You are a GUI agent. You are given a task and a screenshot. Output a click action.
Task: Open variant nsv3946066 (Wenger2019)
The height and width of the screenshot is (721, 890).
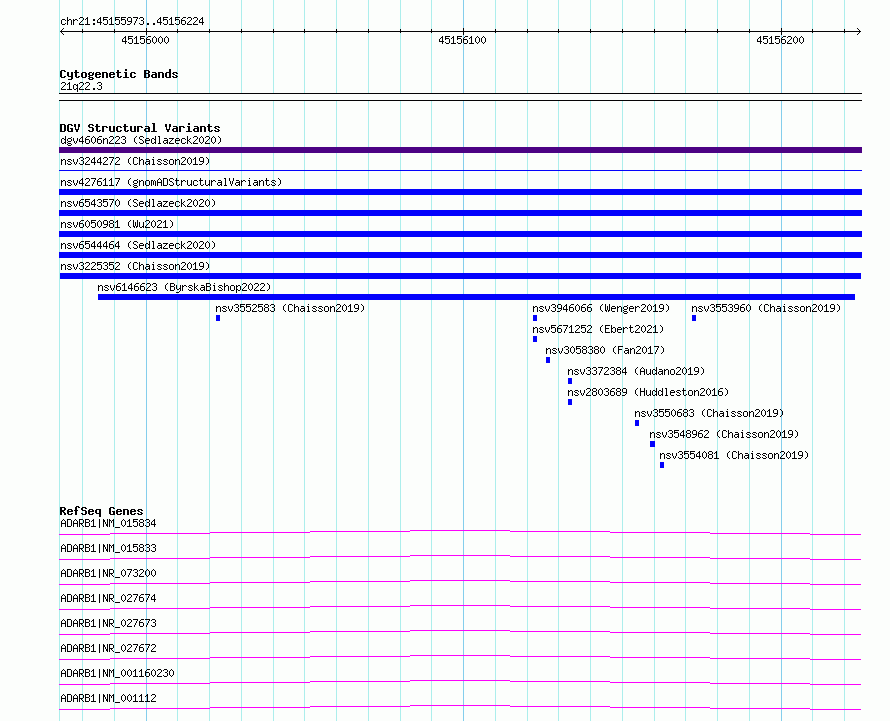tap(601, 308)
